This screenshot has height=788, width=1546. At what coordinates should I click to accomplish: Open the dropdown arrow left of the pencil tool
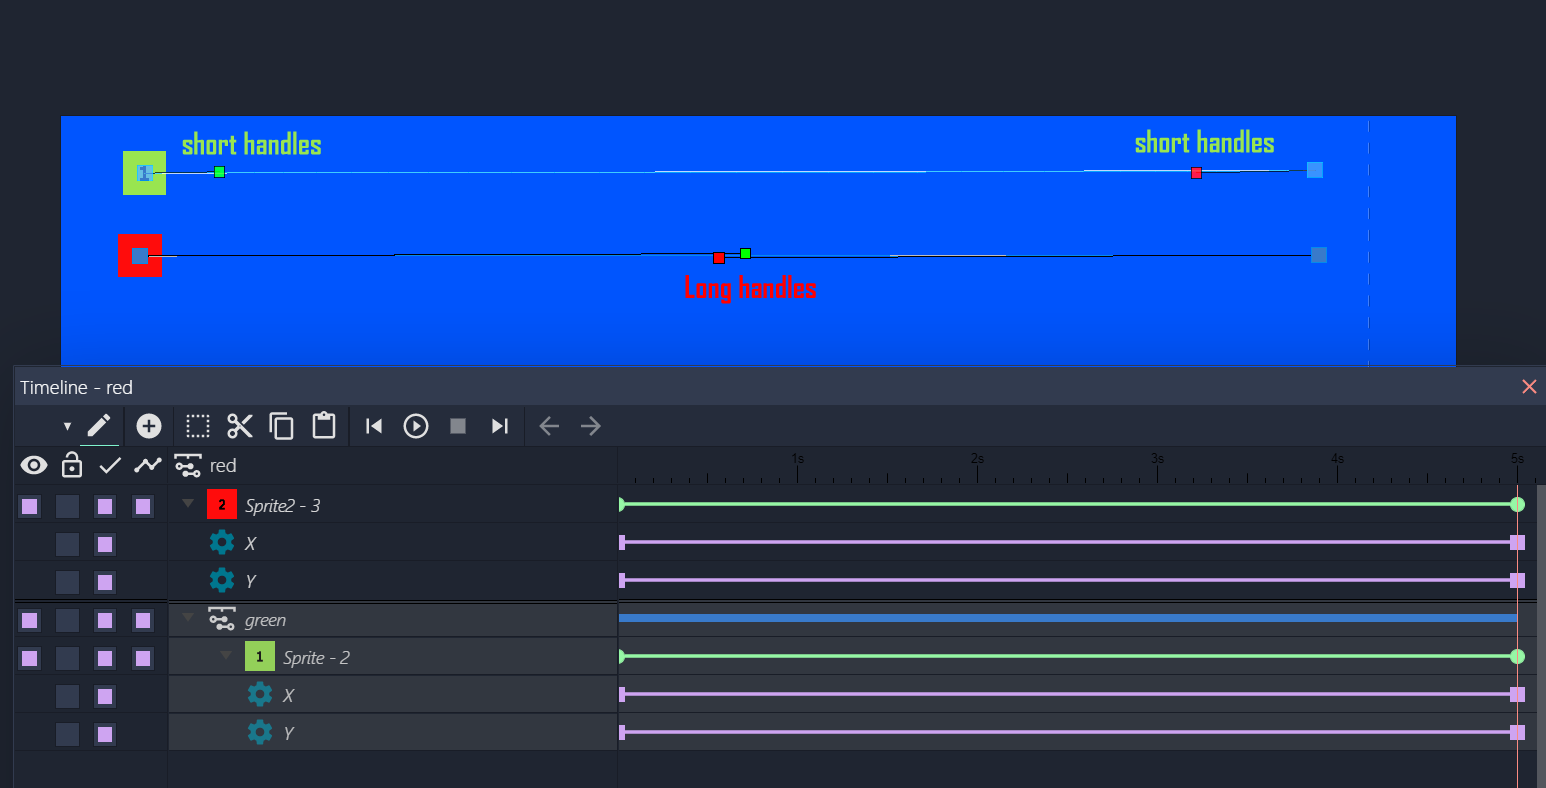[x=67, y=426]
